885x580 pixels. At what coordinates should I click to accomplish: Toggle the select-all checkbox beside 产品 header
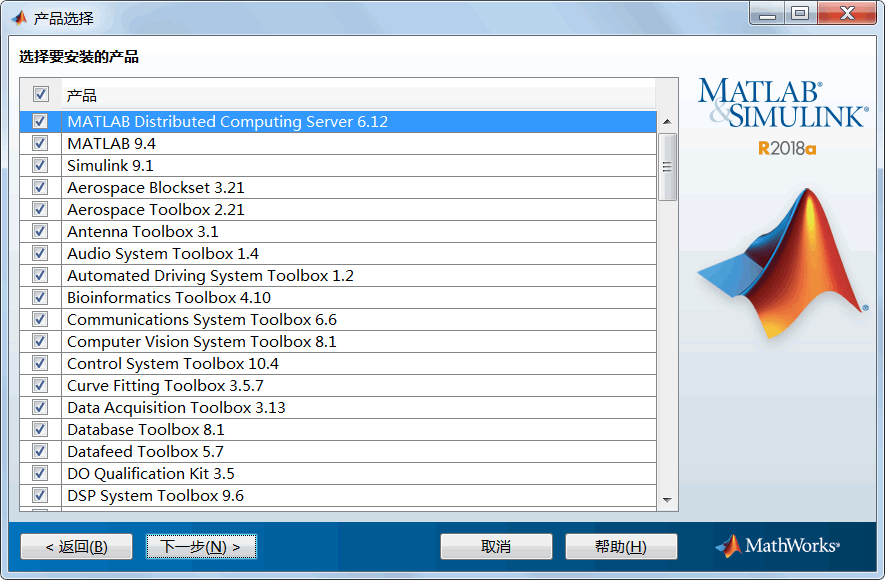coord(41,94)
